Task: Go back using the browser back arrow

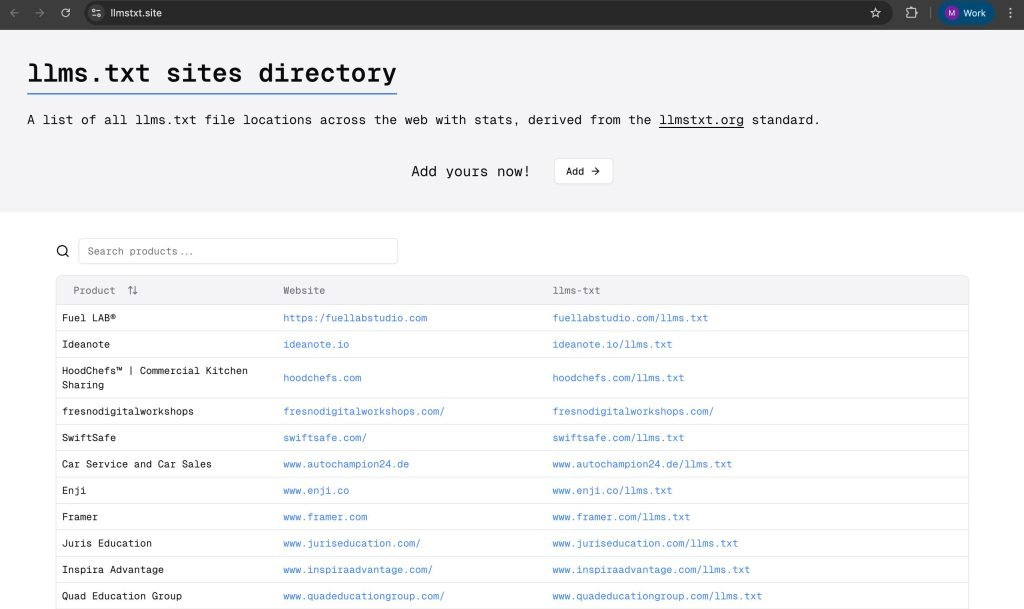Action: 14,13
